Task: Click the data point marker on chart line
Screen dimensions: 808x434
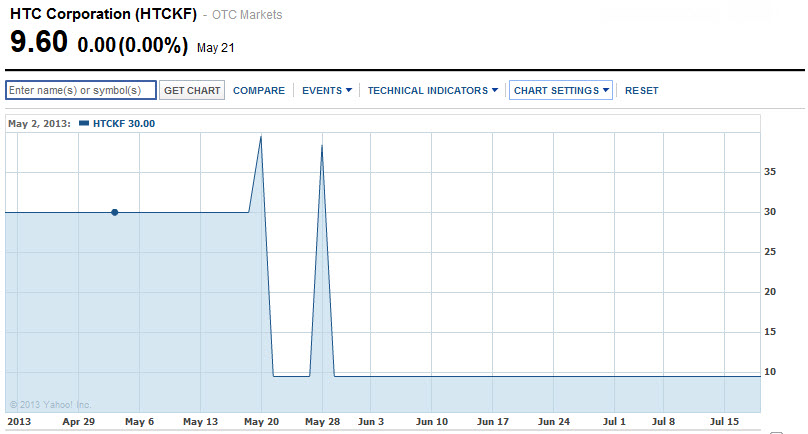Action: (115, 212)
